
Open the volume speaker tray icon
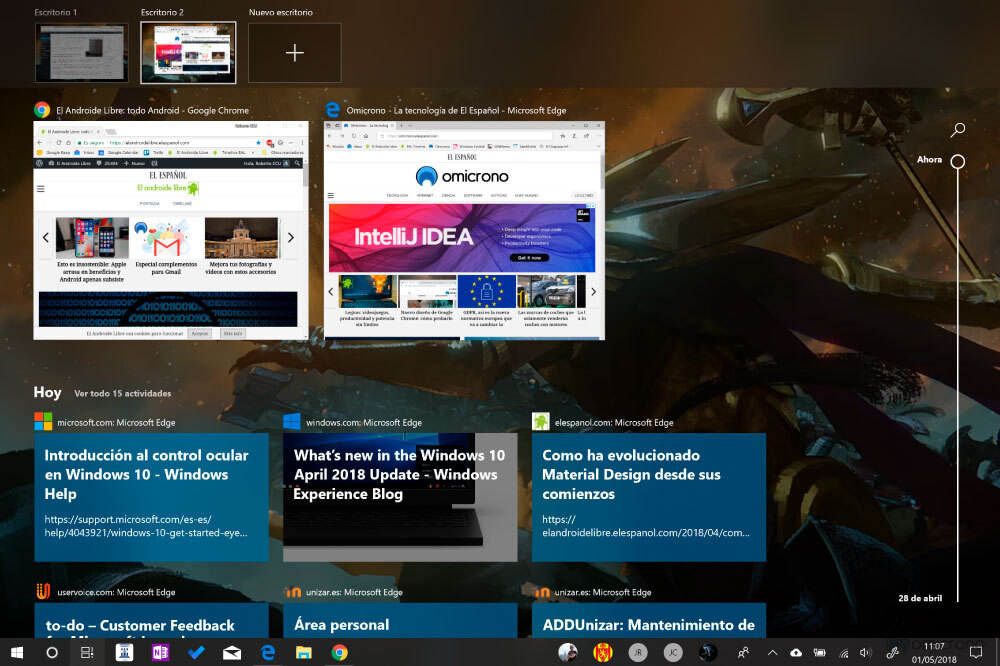click(x=865, y=653)
